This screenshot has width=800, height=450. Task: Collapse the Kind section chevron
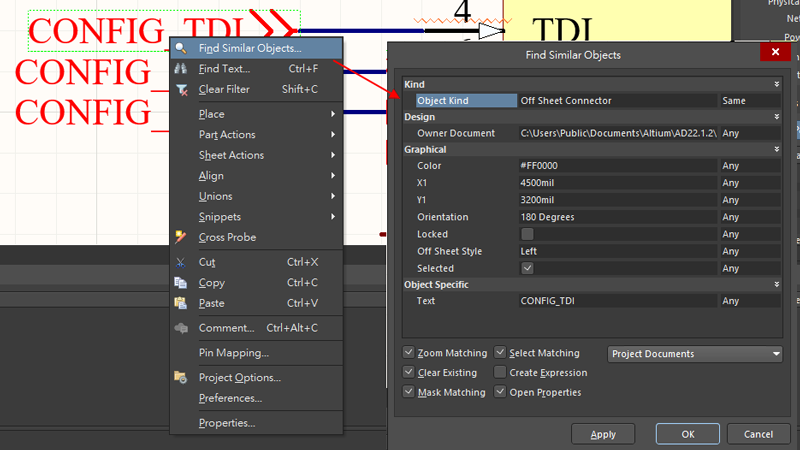(x=776, y=85)
